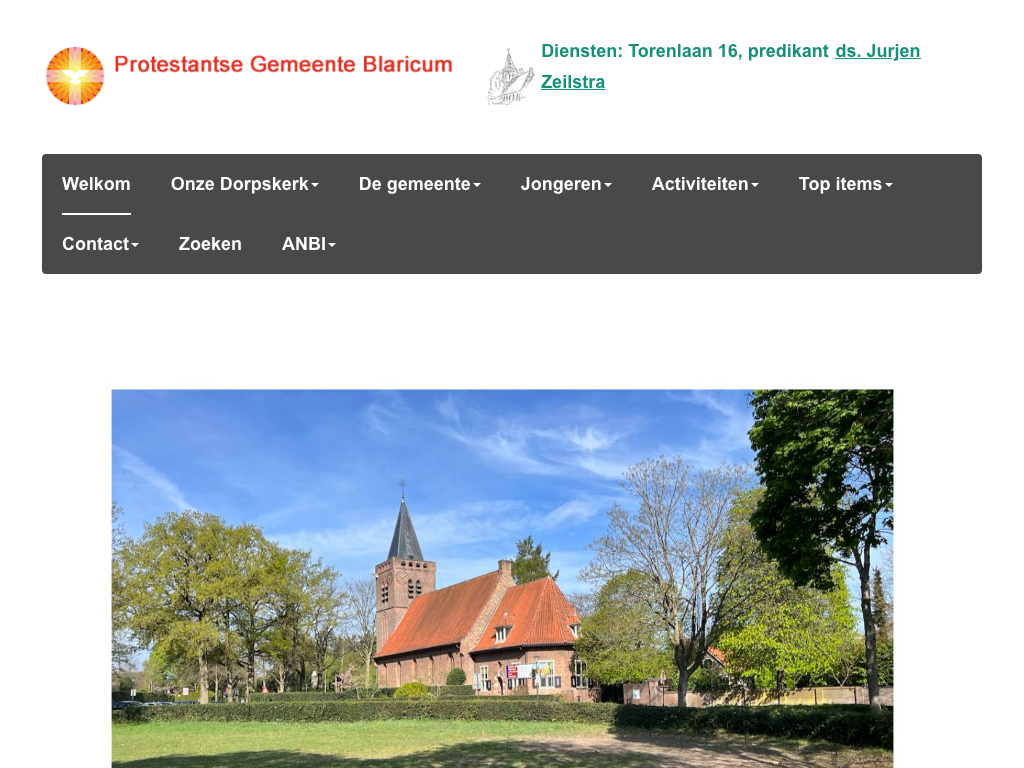Click the church sketch drawing icon
Screen dimensions: 1024x768
(x=510, y=77)
